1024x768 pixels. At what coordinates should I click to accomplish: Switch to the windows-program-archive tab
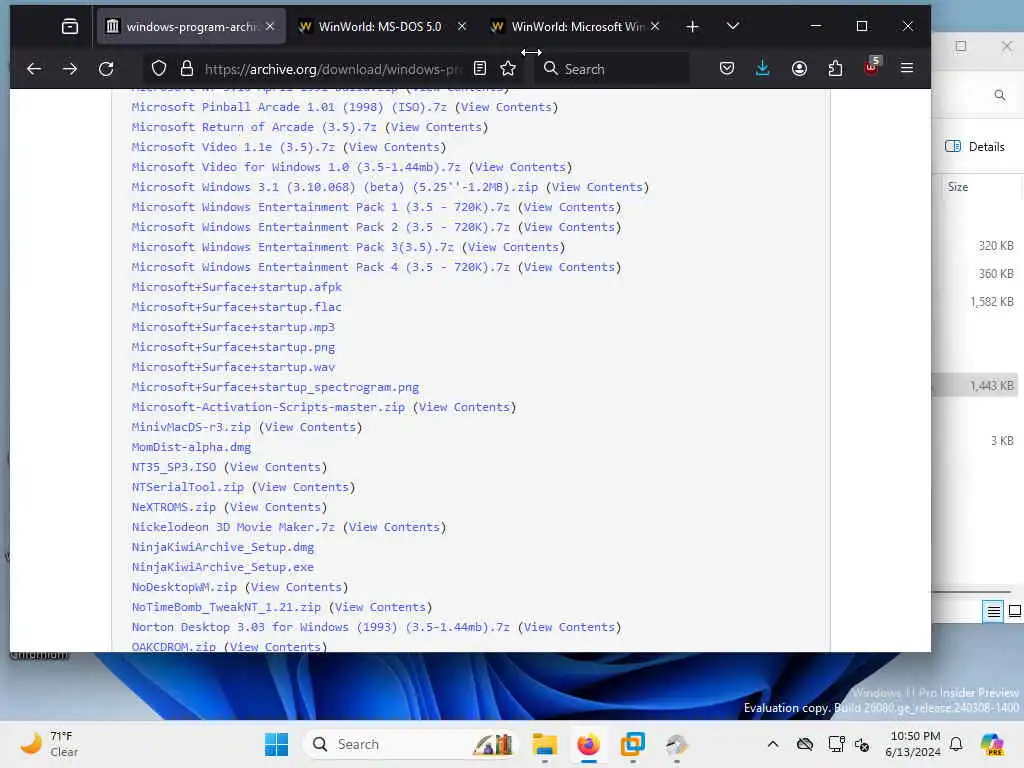coord(192,26)
